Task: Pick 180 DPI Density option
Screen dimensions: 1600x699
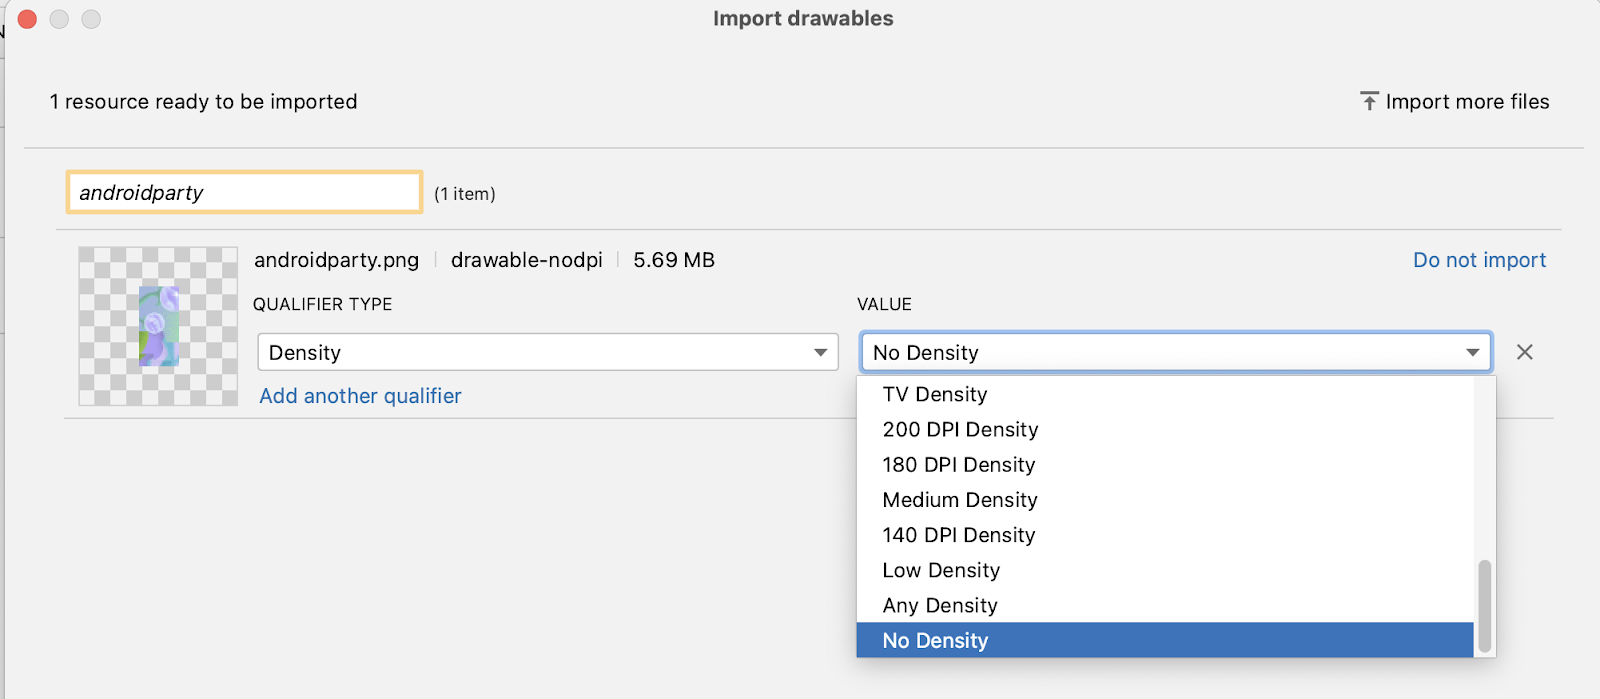Action: point(958,464)
